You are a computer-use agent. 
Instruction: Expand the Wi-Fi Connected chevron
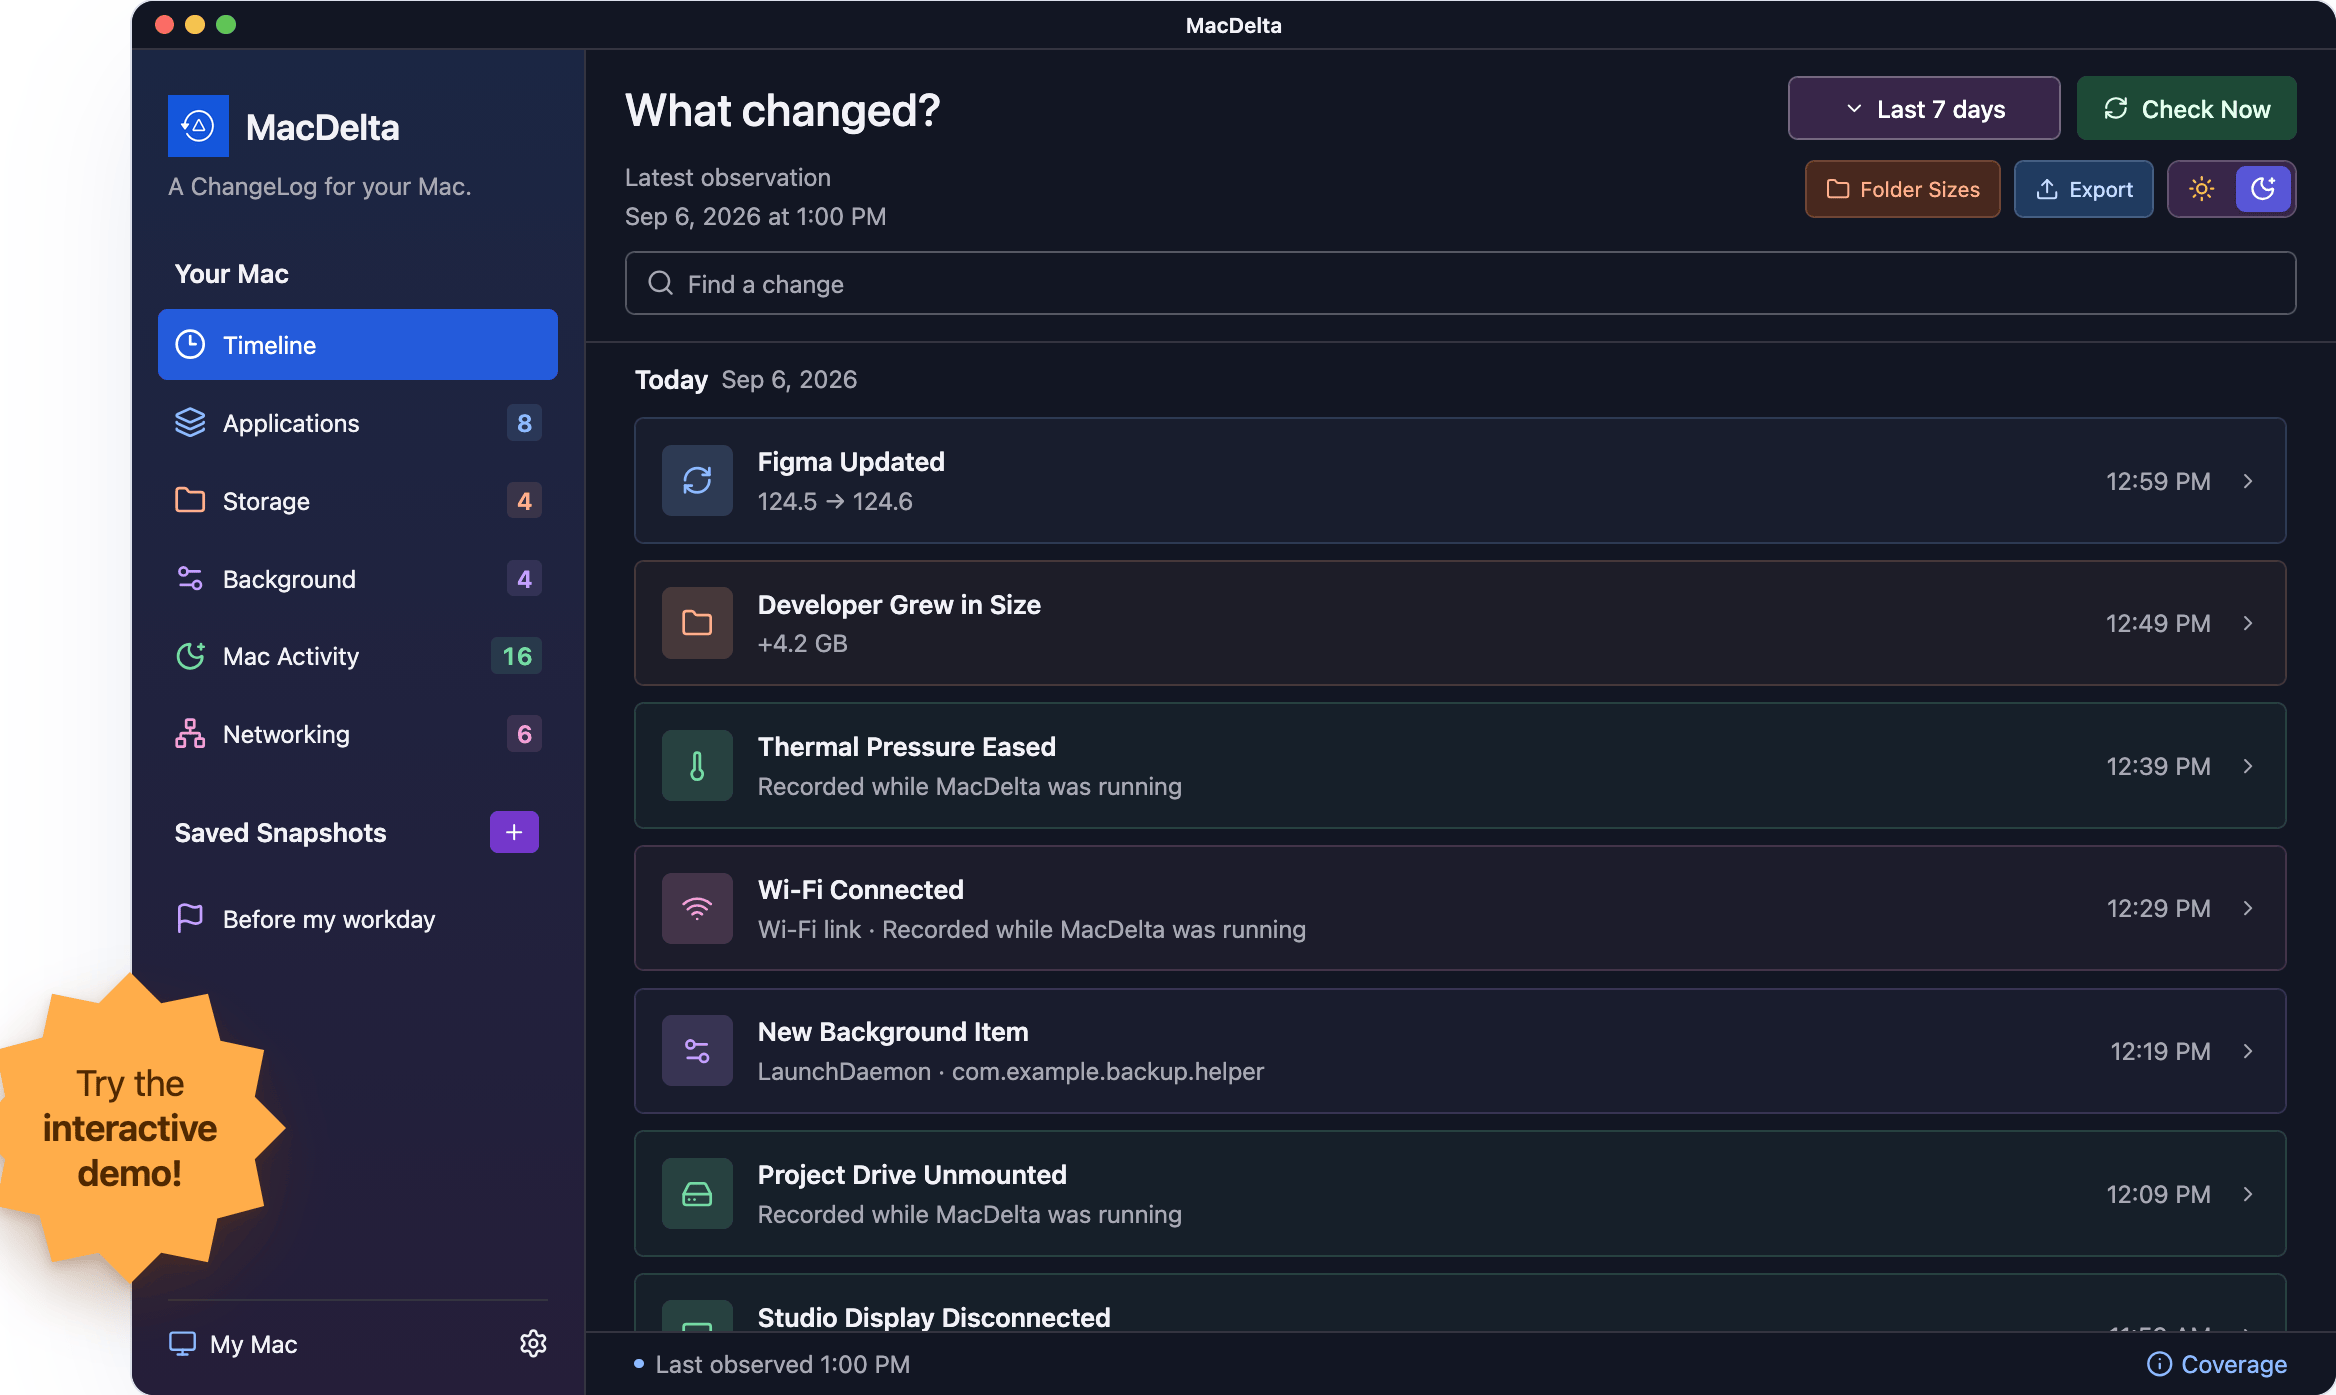click(x=2248, y=908)
